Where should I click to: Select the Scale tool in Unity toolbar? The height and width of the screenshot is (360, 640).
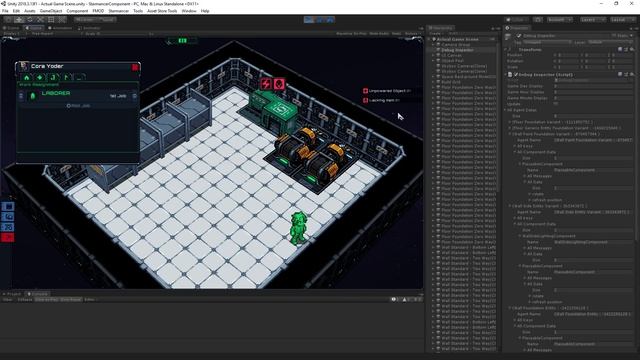click(x=40, y=19)
